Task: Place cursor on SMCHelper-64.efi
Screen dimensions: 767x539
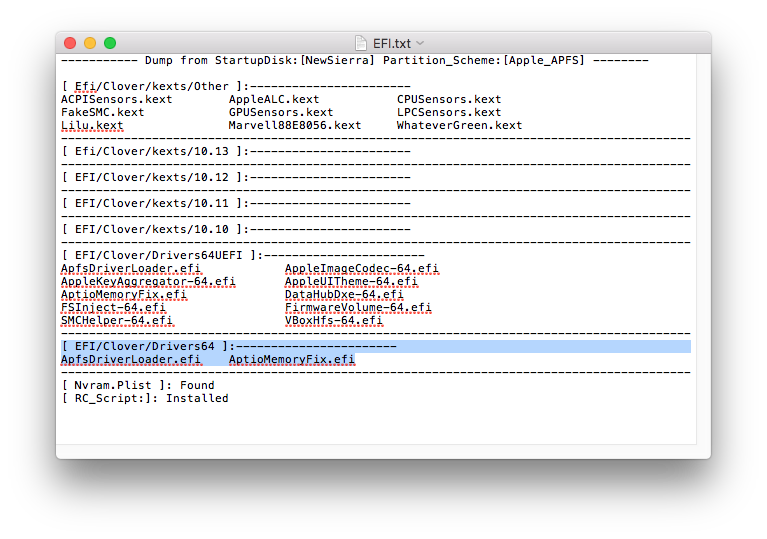Action: 117,320
